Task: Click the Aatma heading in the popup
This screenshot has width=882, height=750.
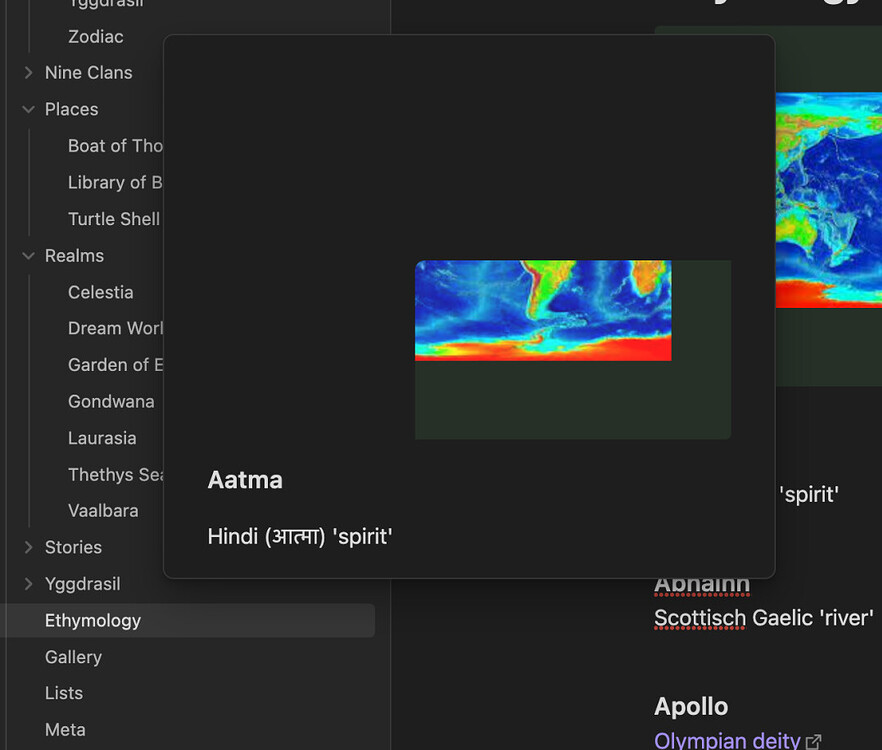Action: coord(245,480)
